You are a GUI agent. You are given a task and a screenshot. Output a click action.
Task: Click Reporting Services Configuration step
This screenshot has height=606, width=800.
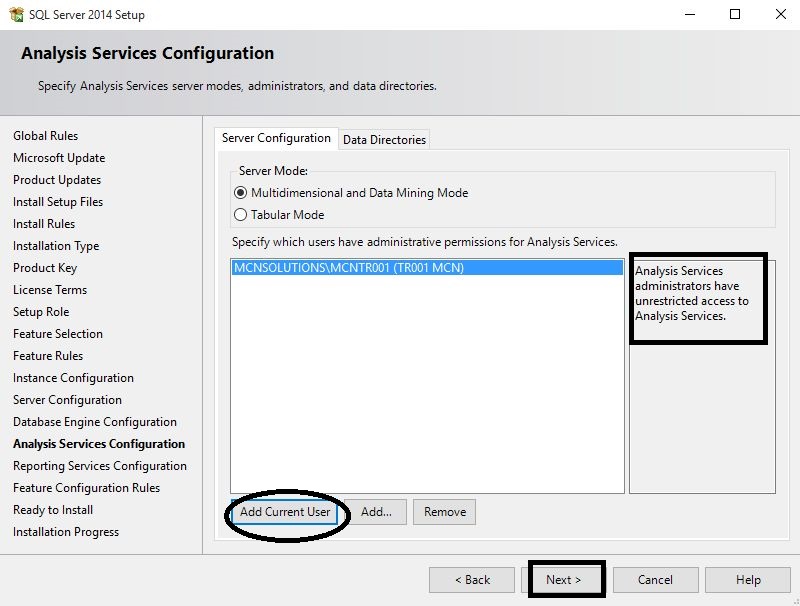click(100, 466)
